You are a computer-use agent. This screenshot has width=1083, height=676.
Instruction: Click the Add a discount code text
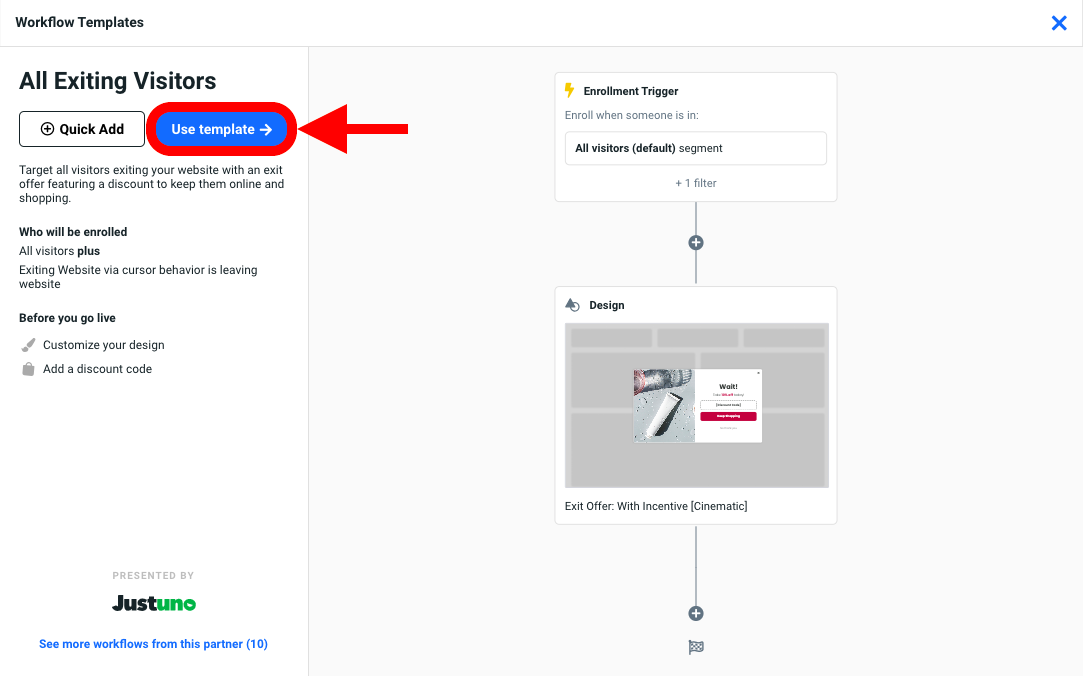98,369
